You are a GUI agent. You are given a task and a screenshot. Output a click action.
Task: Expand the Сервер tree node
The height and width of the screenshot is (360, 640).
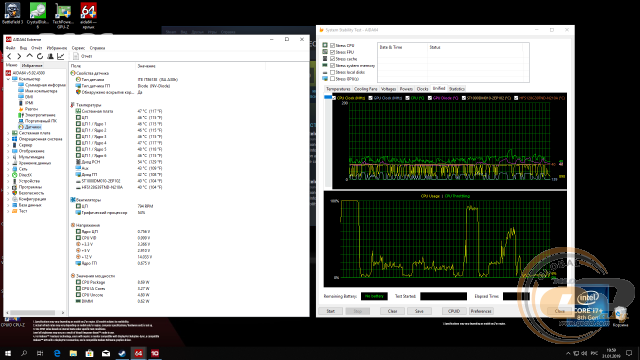tap(8, 145)
